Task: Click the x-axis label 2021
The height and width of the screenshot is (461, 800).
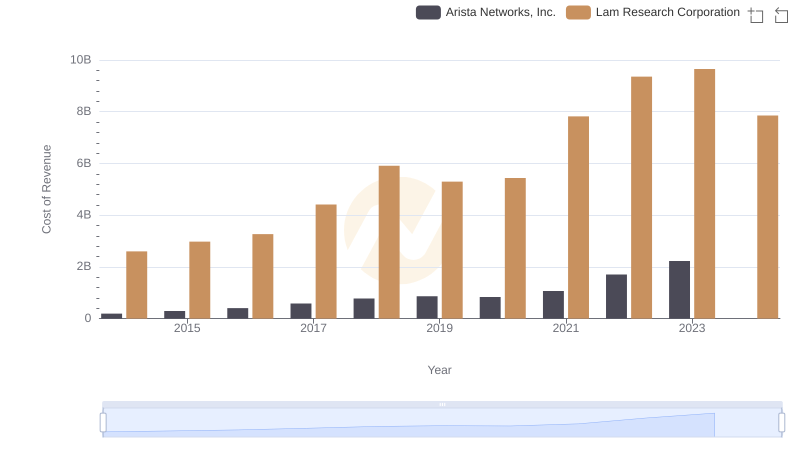Action: click(566, 328)
